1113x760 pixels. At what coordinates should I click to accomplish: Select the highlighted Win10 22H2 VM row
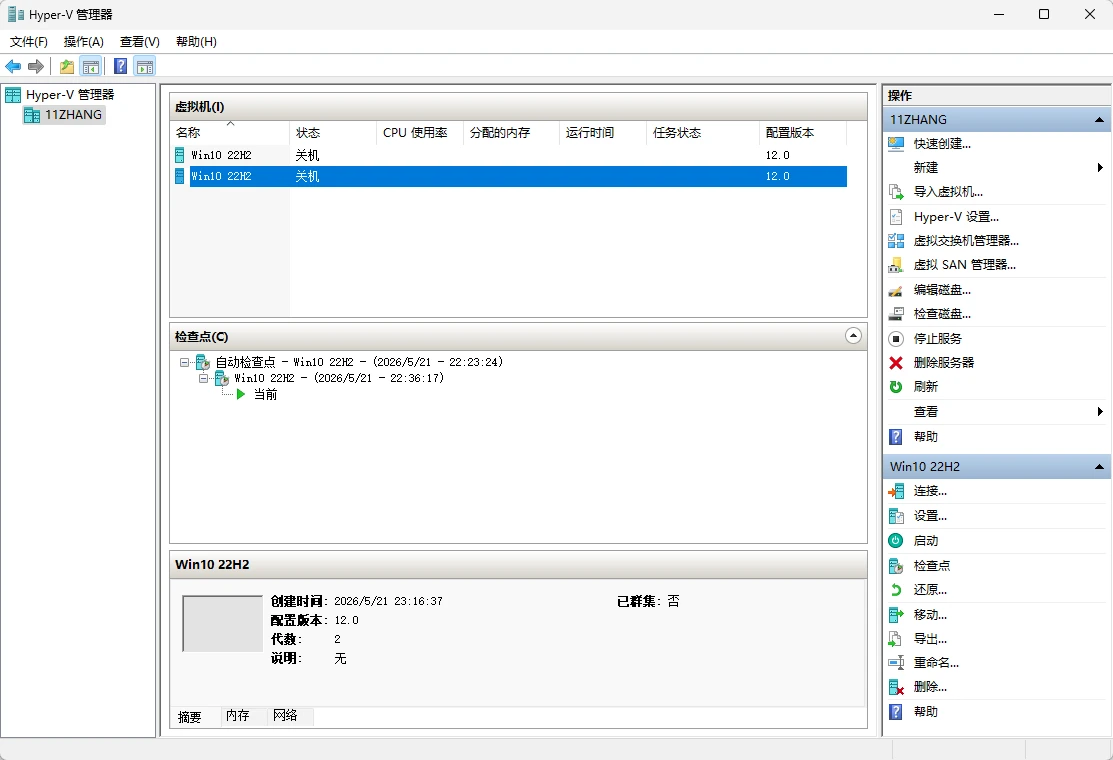508,177
